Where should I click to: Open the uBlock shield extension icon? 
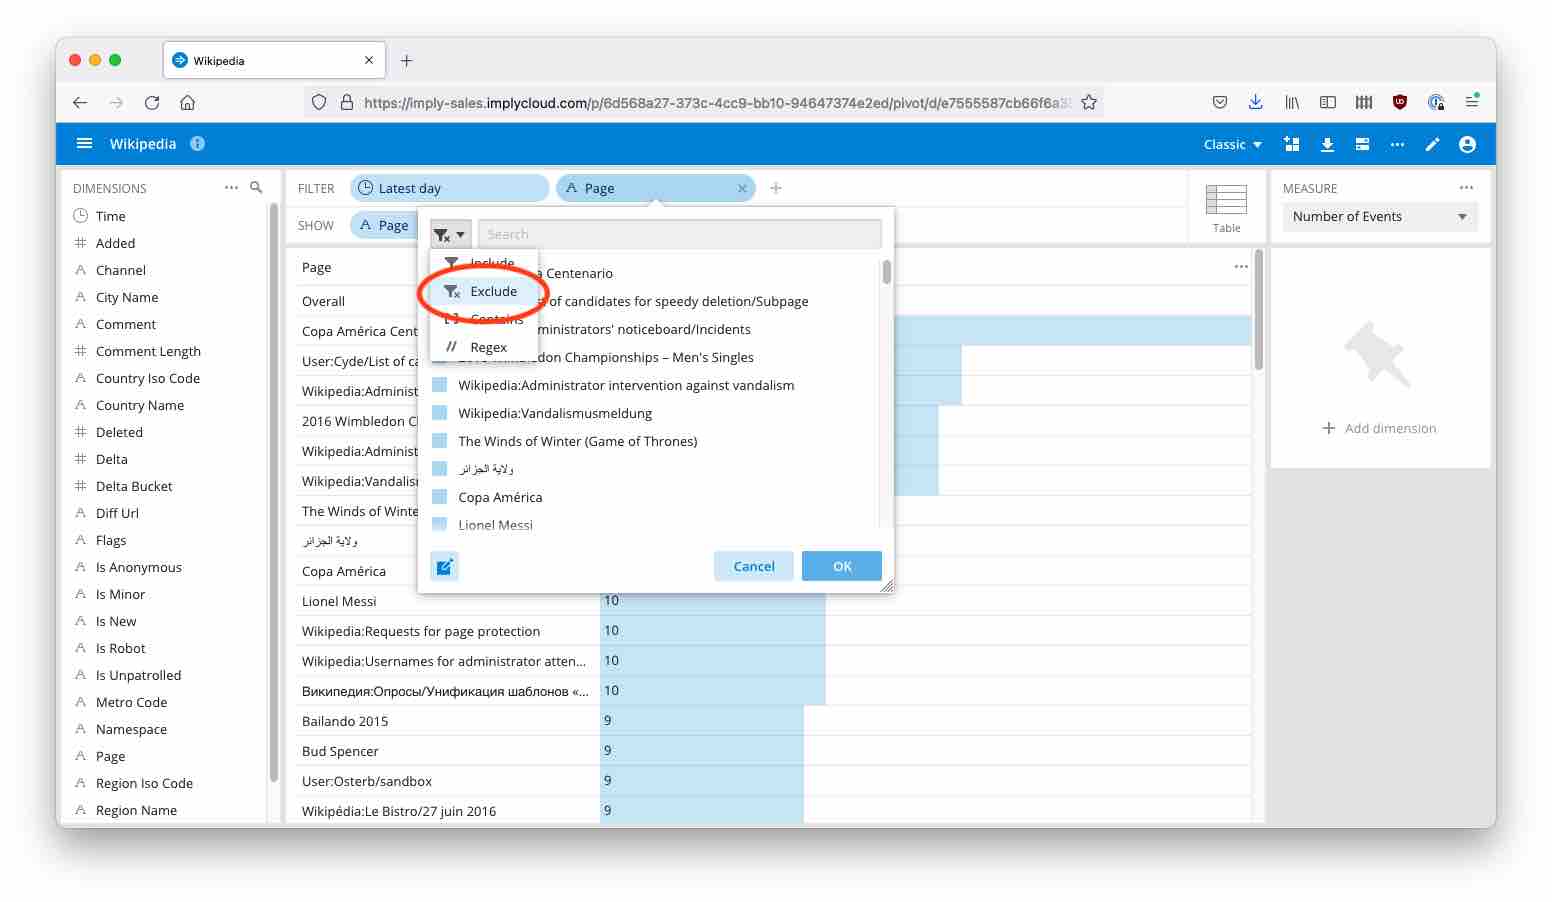click(x=1400, y=102)
